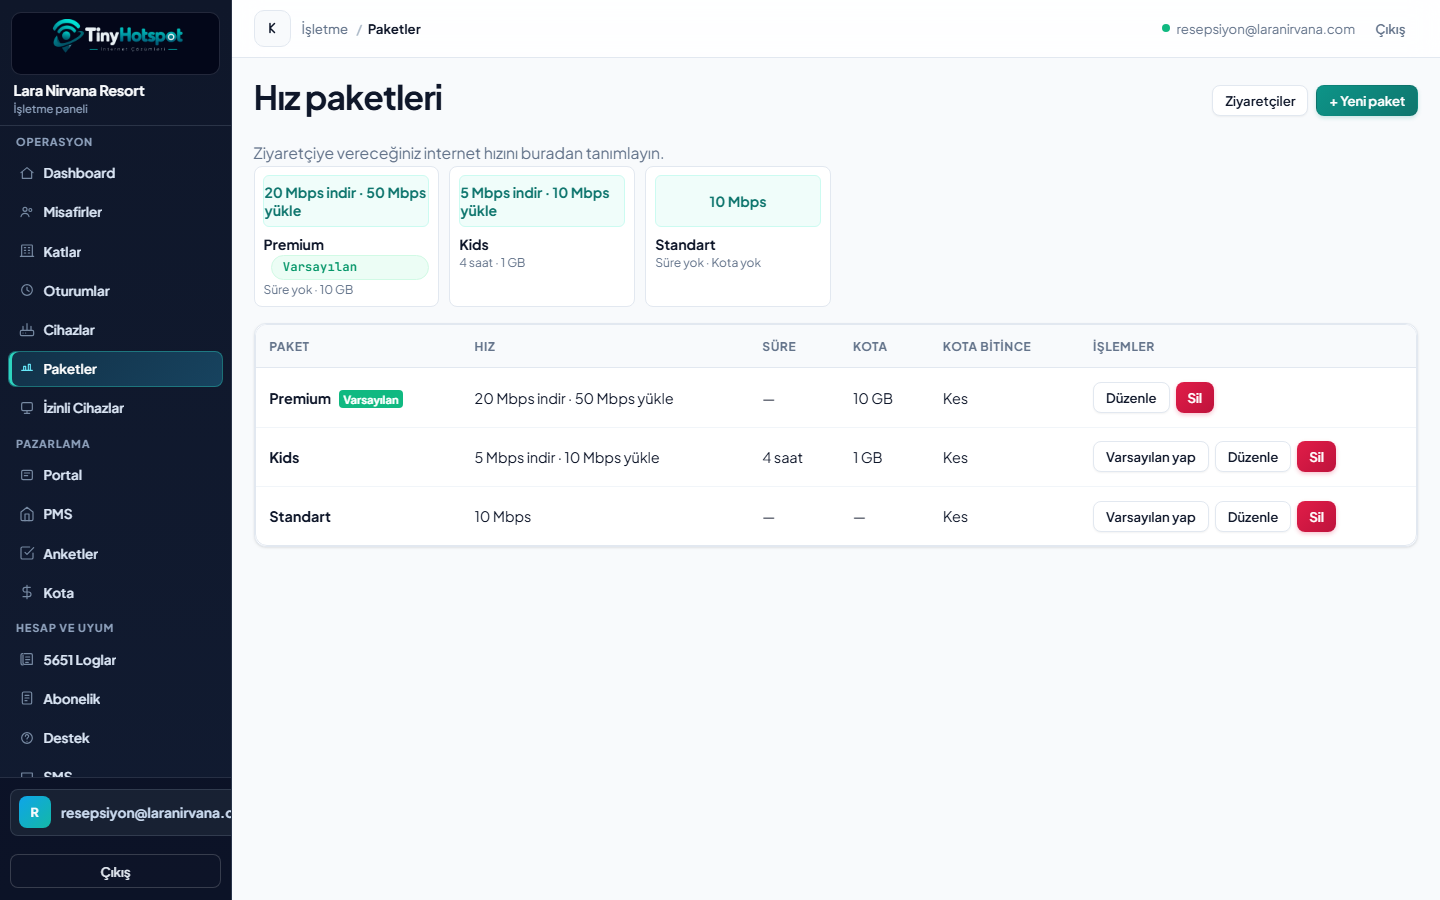Delete the Premium package with Sil
Screen dimensions: 1440x900
click(x=1194, y=398)
